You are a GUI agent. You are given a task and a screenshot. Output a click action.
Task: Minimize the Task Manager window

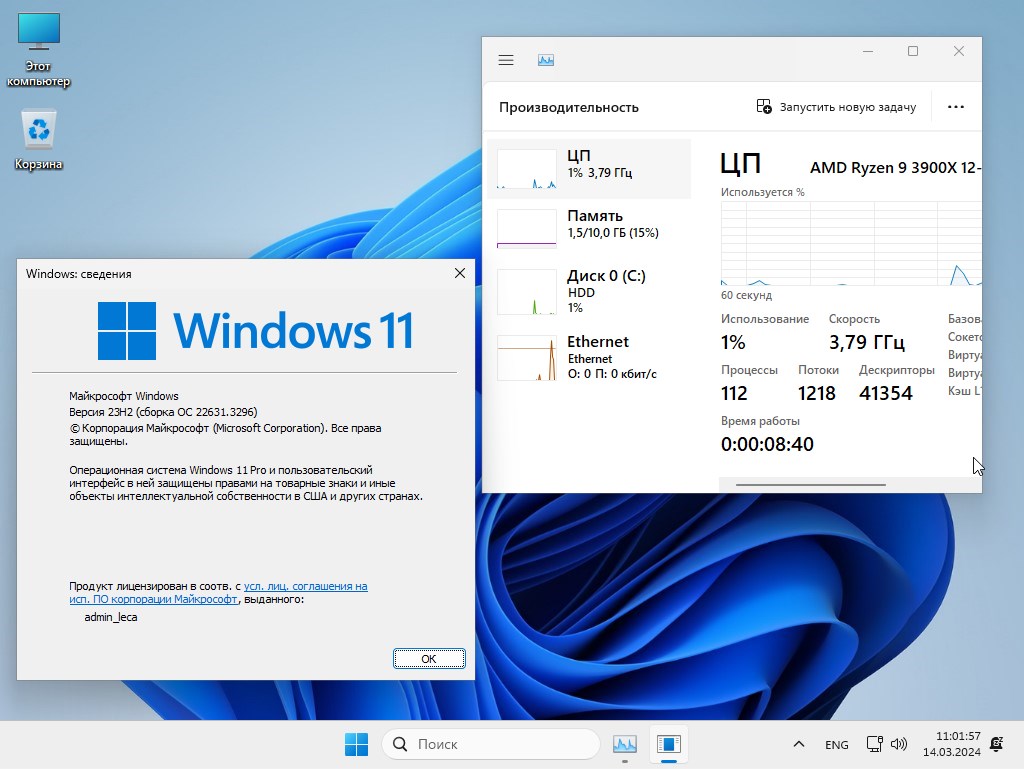868,51
